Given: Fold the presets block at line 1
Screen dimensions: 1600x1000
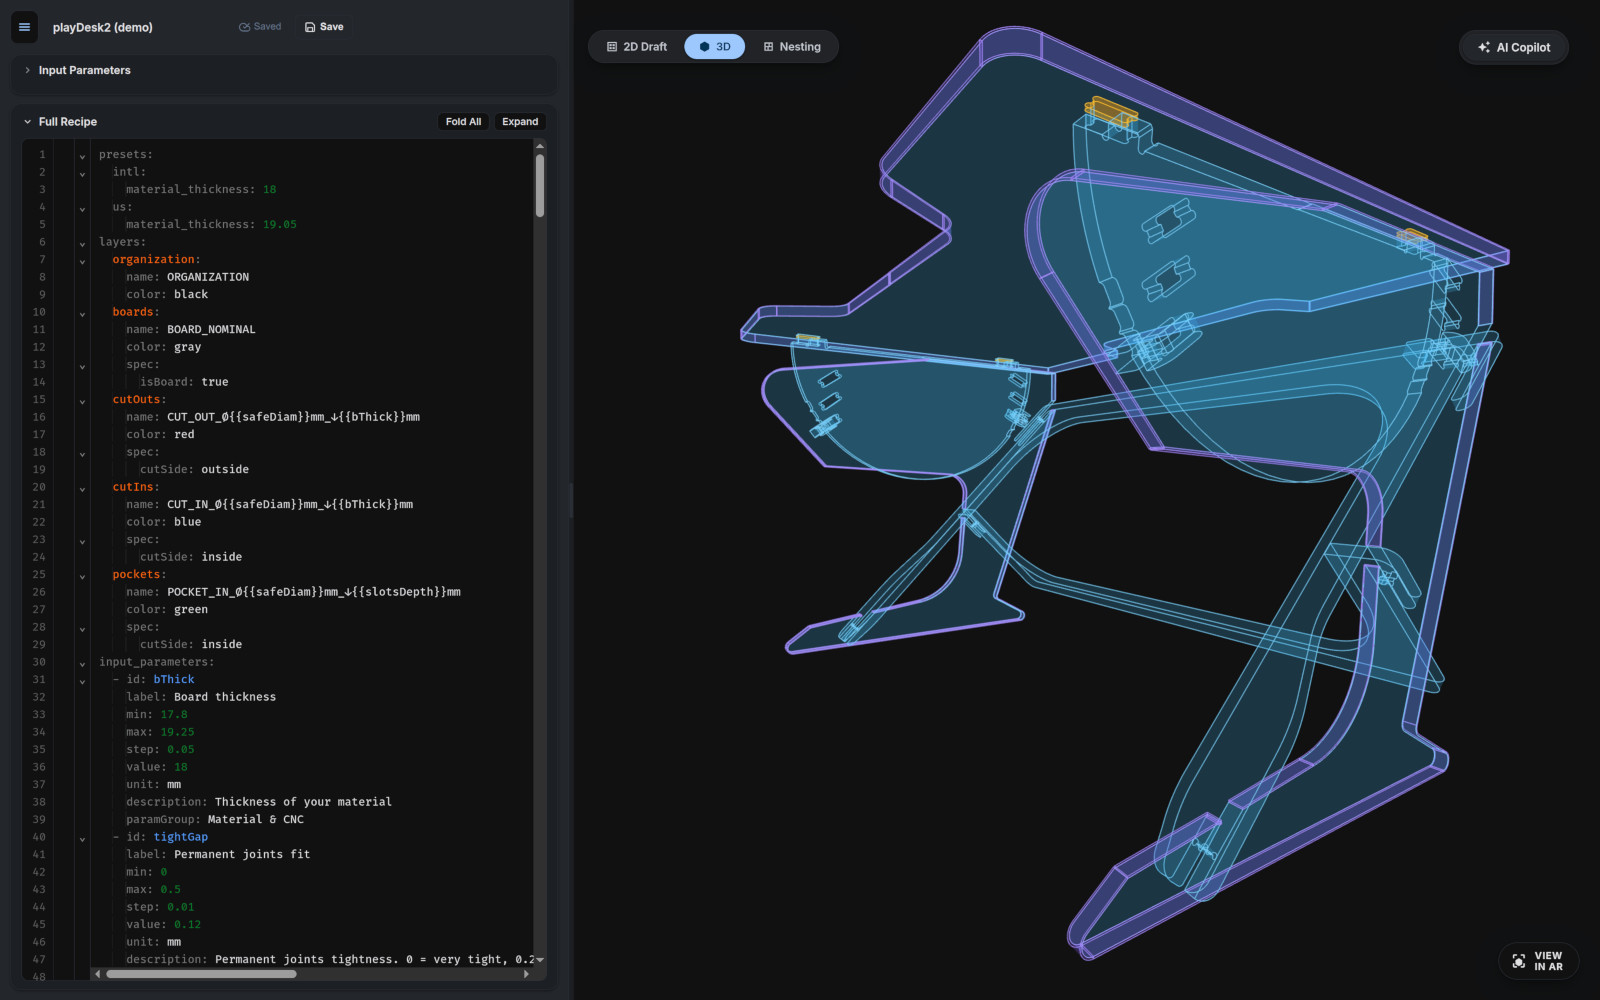Looking at the screenshot, I should (x=82, y=155).
